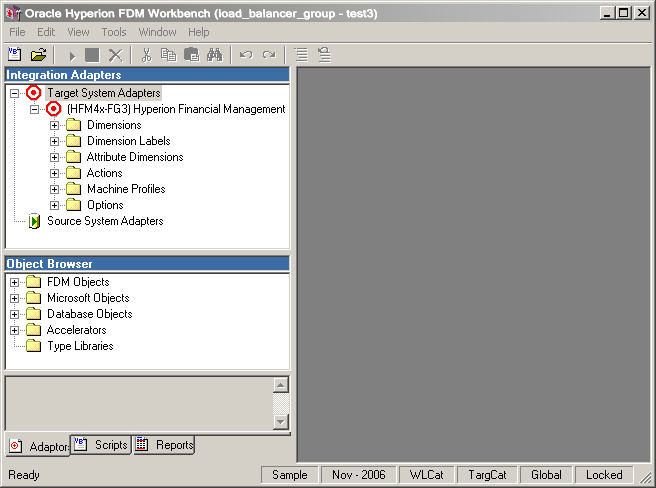
Task: Select the Actions tree item
Action: (x=105, y=173)
